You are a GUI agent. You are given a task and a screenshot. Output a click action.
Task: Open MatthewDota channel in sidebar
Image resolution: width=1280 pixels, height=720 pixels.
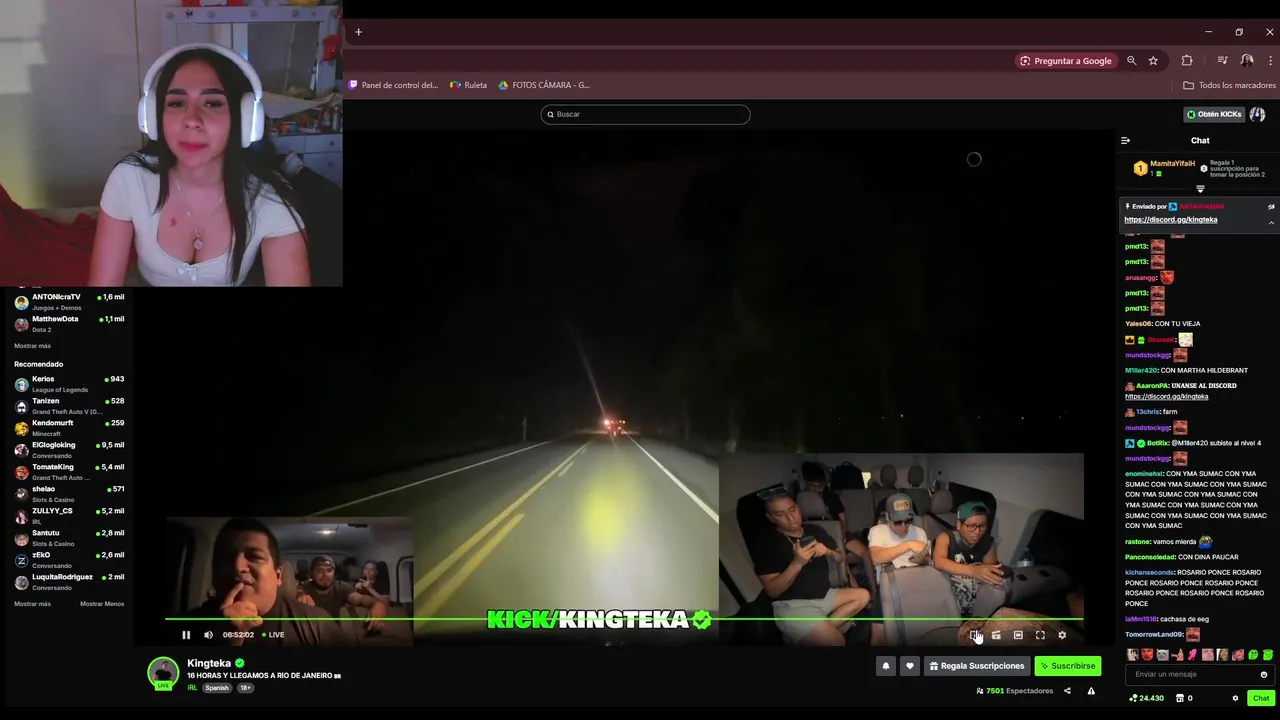[69, 323]
